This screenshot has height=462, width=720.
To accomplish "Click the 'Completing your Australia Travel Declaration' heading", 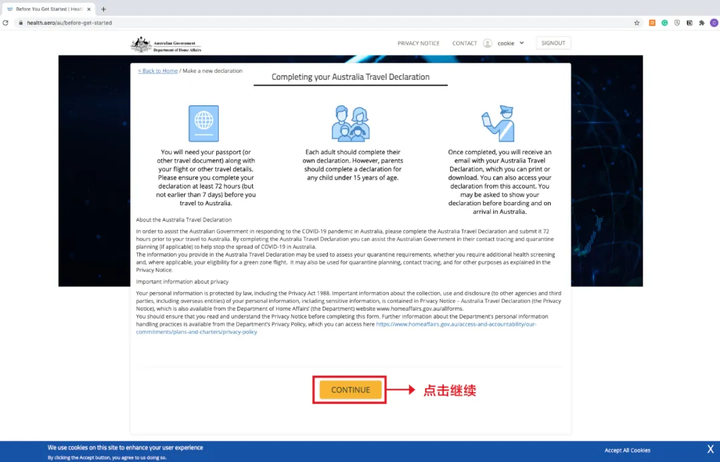I will [350, 77].
